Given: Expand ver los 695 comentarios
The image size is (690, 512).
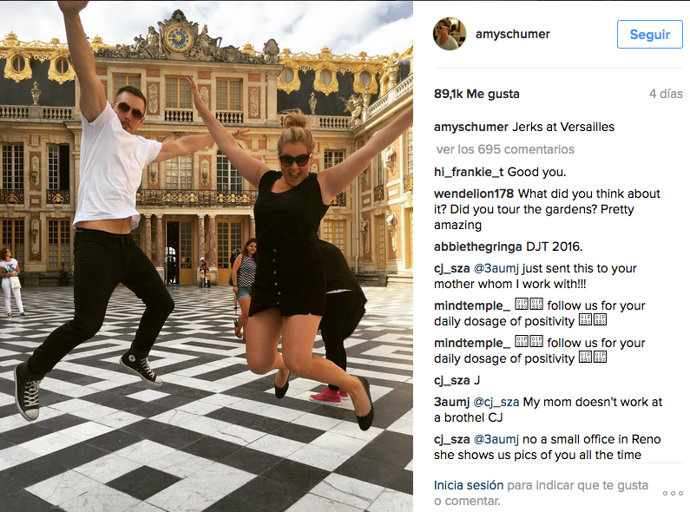Looking at the screenshot, I should coord(505,150).
